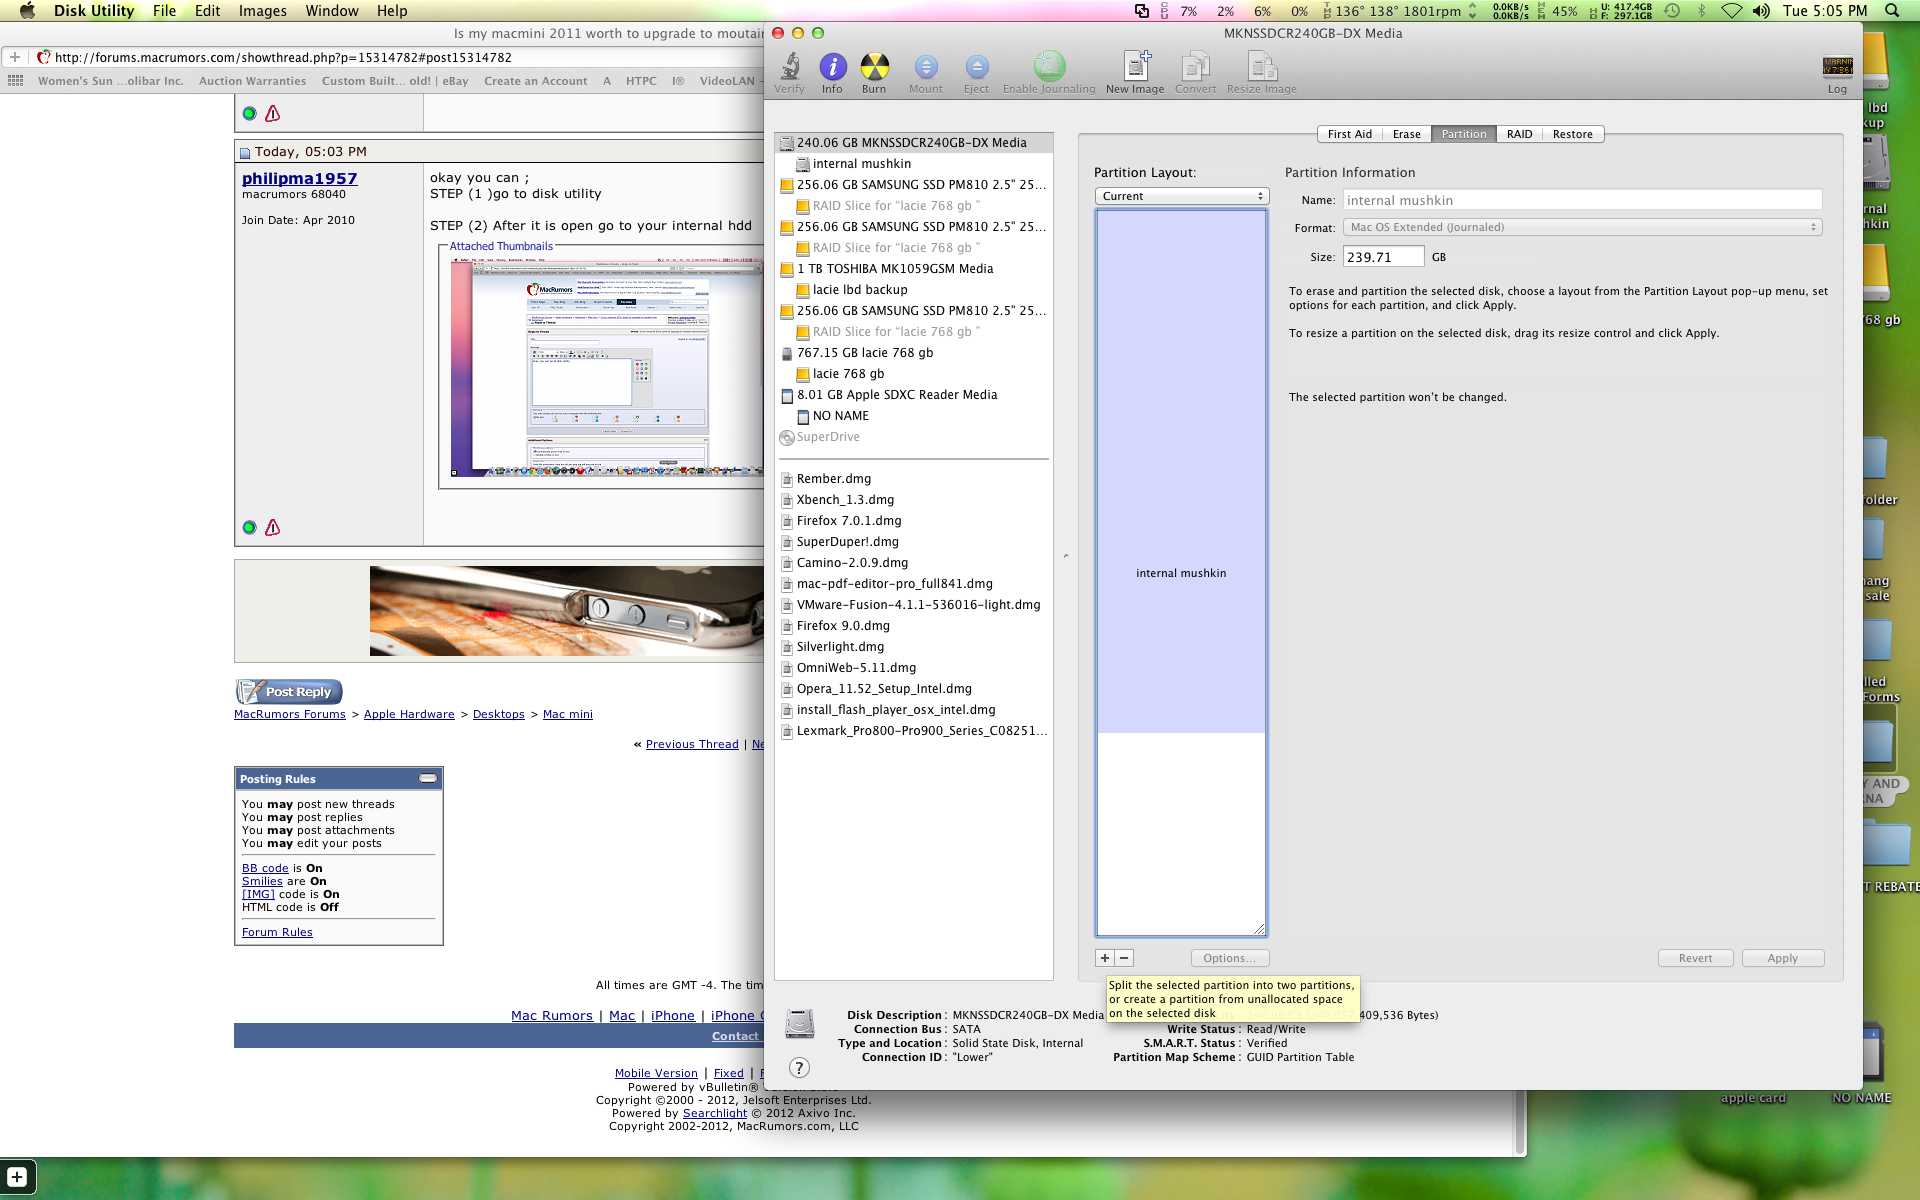Click the Eject toolbar icon
This screenshot has height=1200, width=1920.
(x=976, y=73)
